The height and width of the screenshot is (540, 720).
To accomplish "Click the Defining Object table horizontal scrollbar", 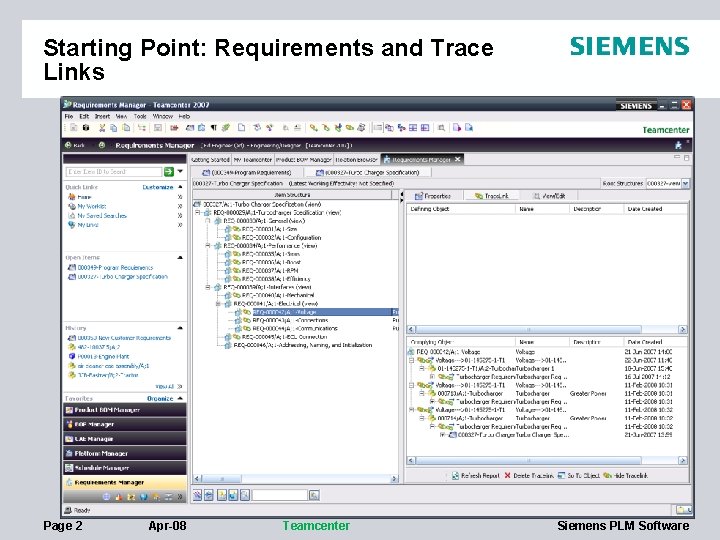I will coord(547,329).
